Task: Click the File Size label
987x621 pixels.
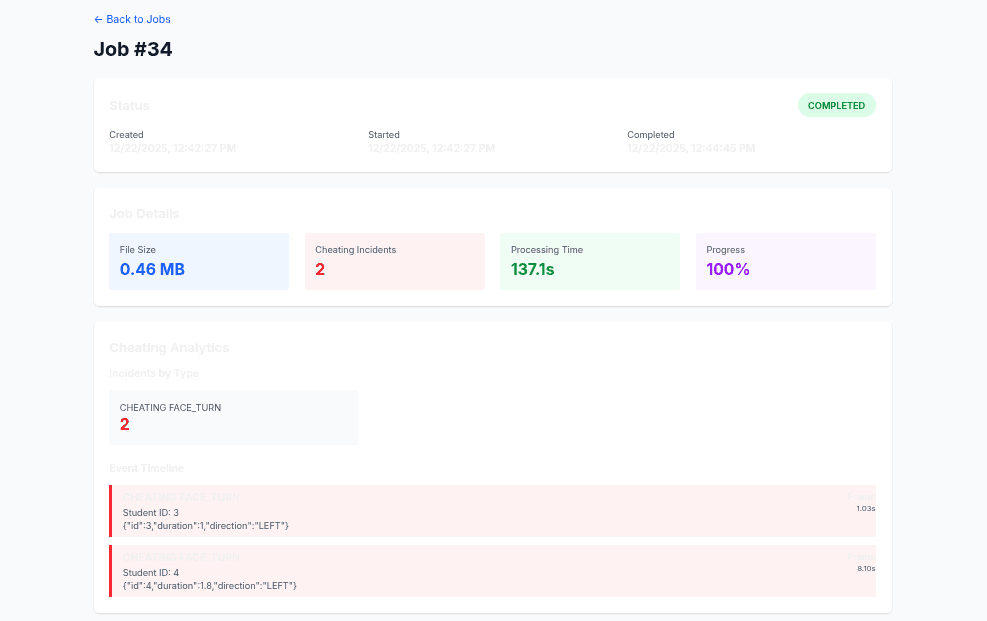Action: coord(138,250)
